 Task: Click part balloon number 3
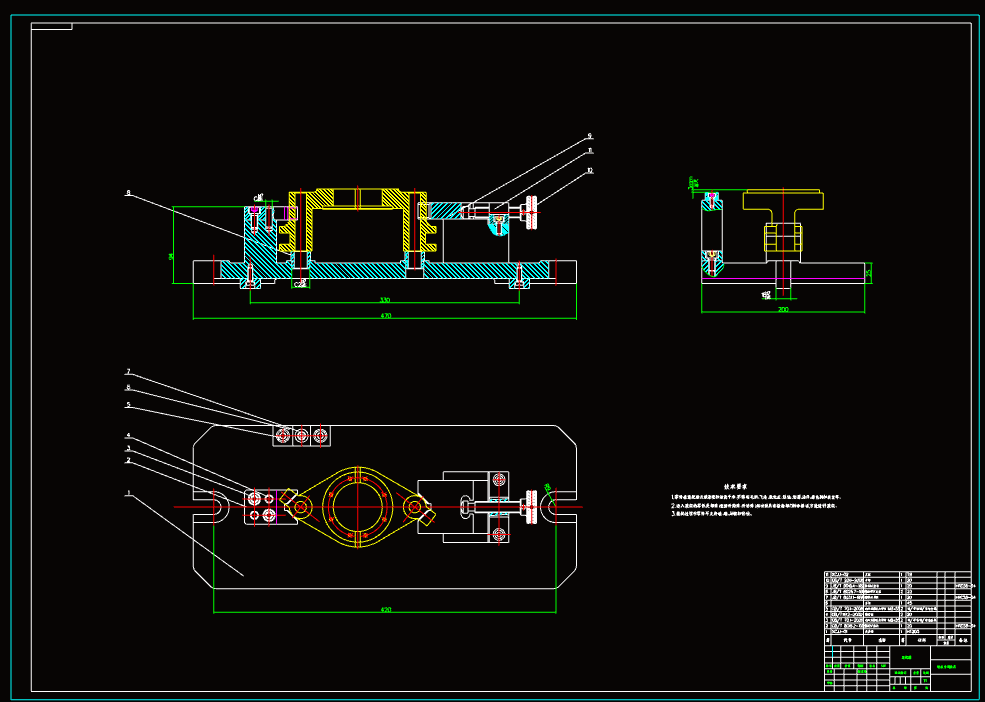pyautogui.click(x=128, y=448)
